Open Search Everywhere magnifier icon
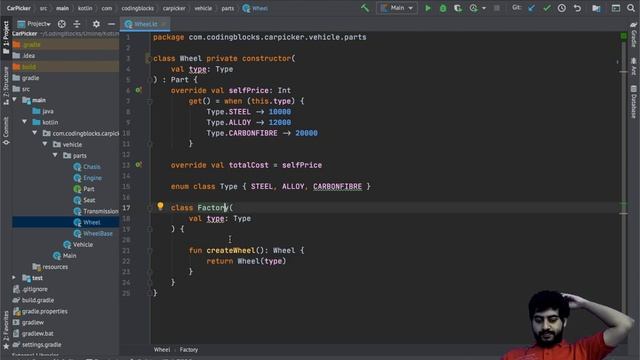Screen dimensions: 640x360 tap(631, 8)
